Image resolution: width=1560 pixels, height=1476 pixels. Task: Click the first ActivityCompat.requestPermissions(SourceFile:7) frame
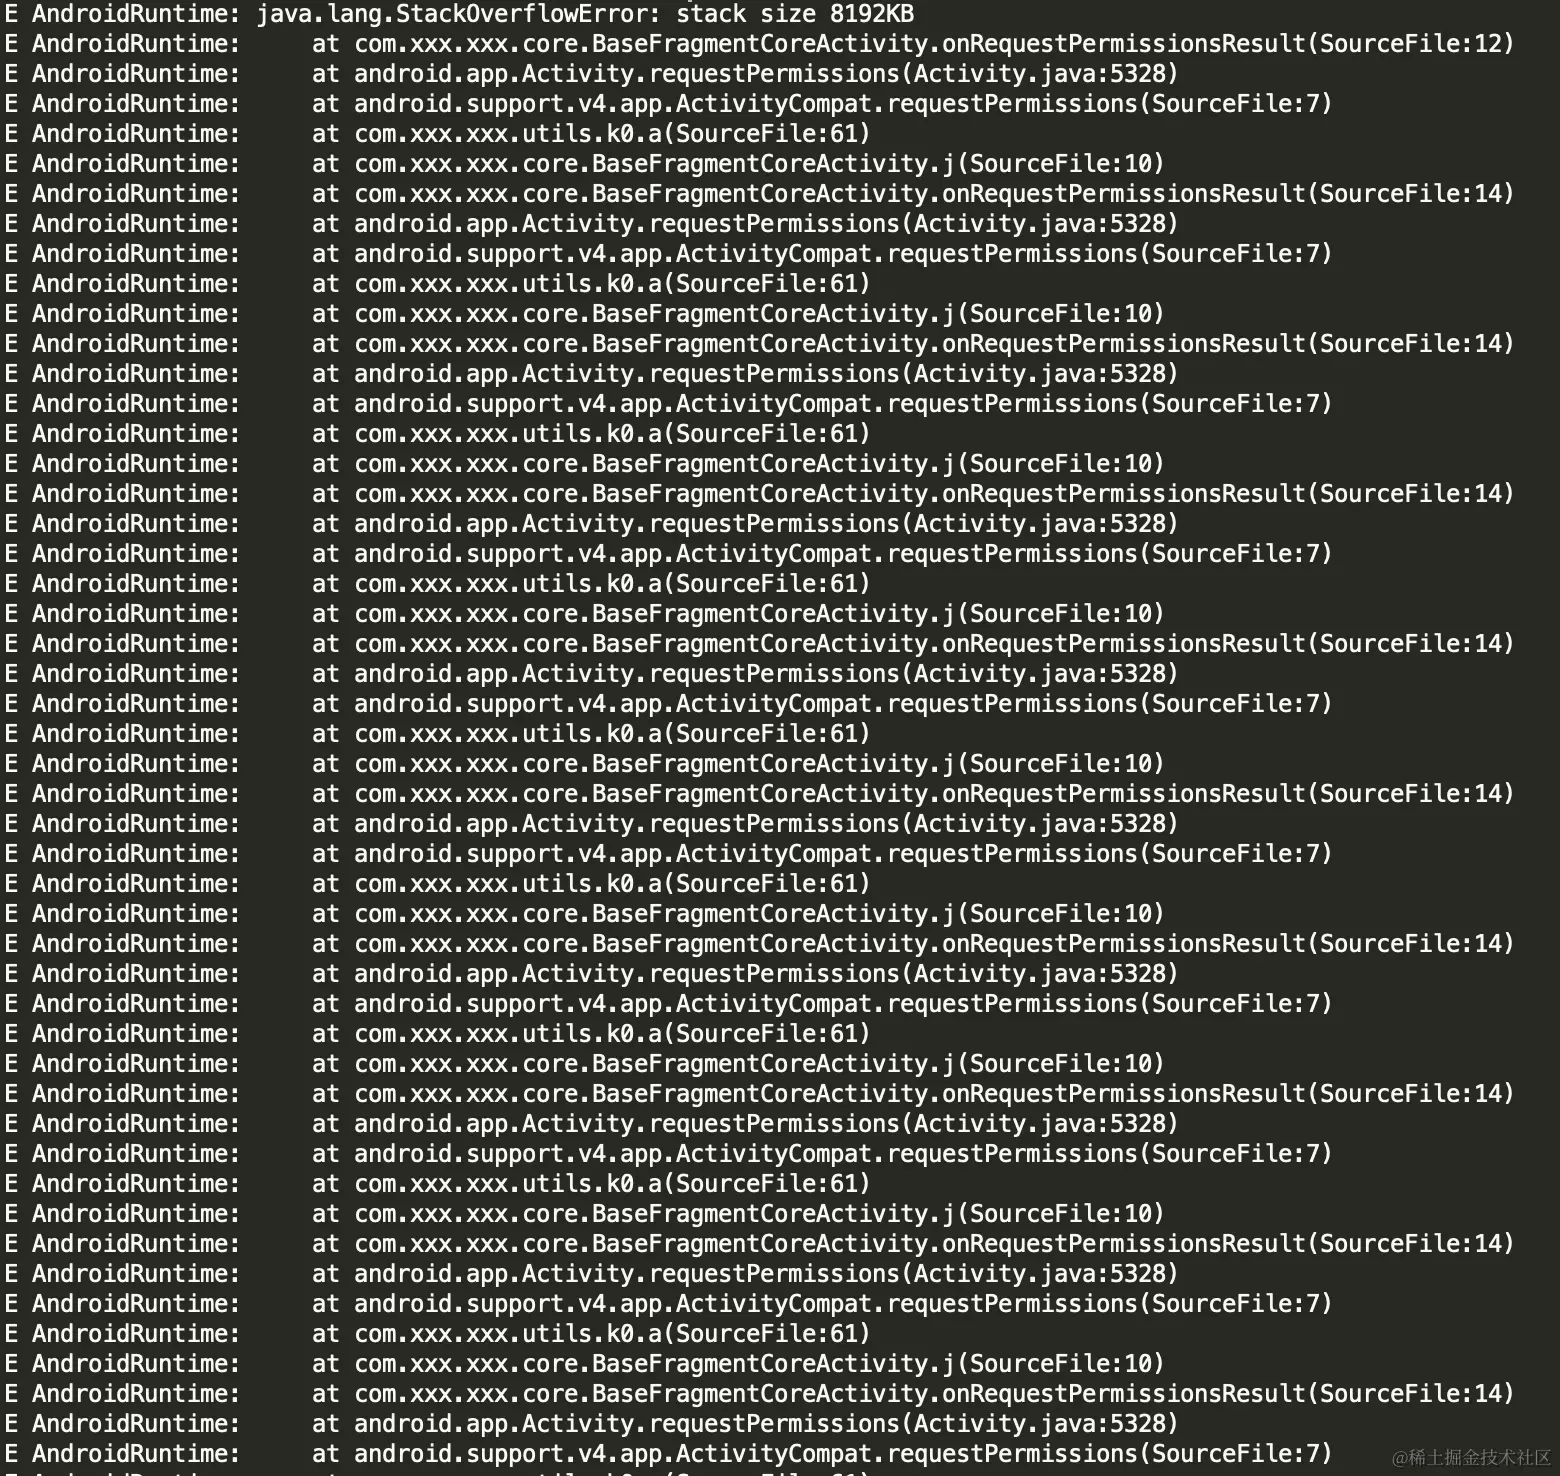[x=822, y=104]
